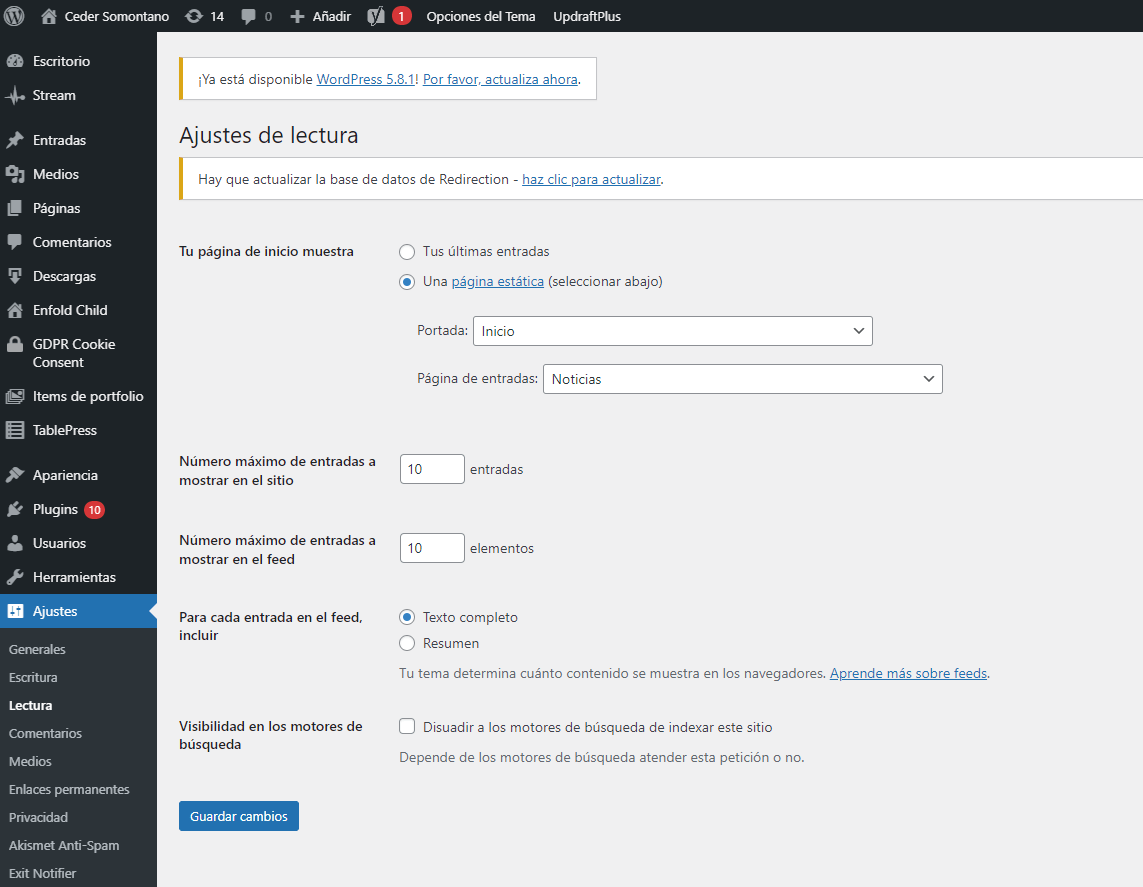Open UpdraftPlus in the admin bar
The width and height of the screenshot is (1143, 887).
[x=587, y=16]
